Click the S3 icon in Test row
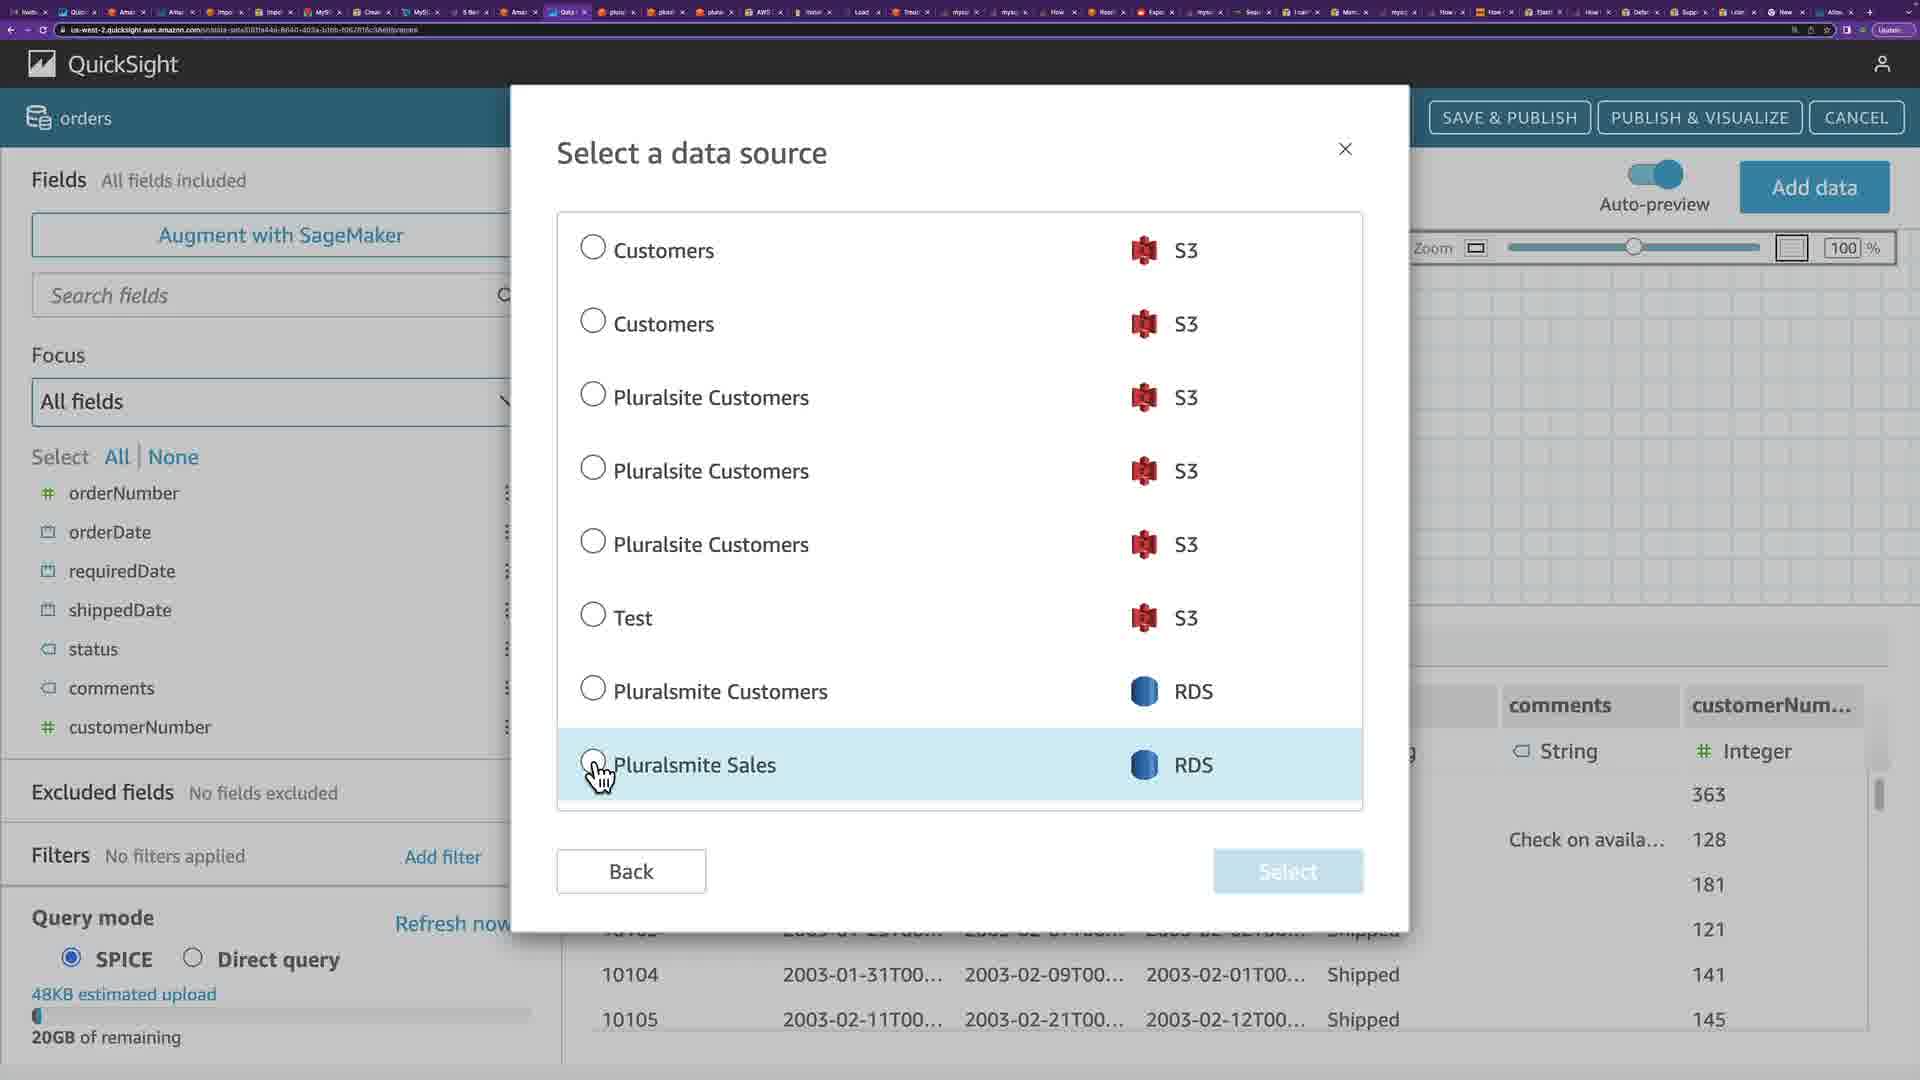 tap(1144, 618)
